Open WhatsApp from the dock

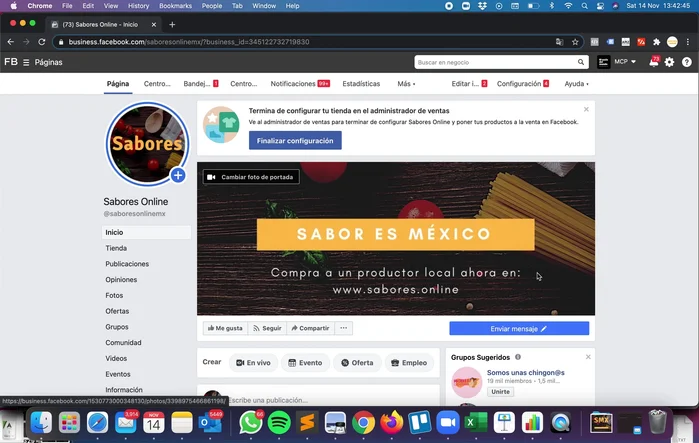point(251,422)
